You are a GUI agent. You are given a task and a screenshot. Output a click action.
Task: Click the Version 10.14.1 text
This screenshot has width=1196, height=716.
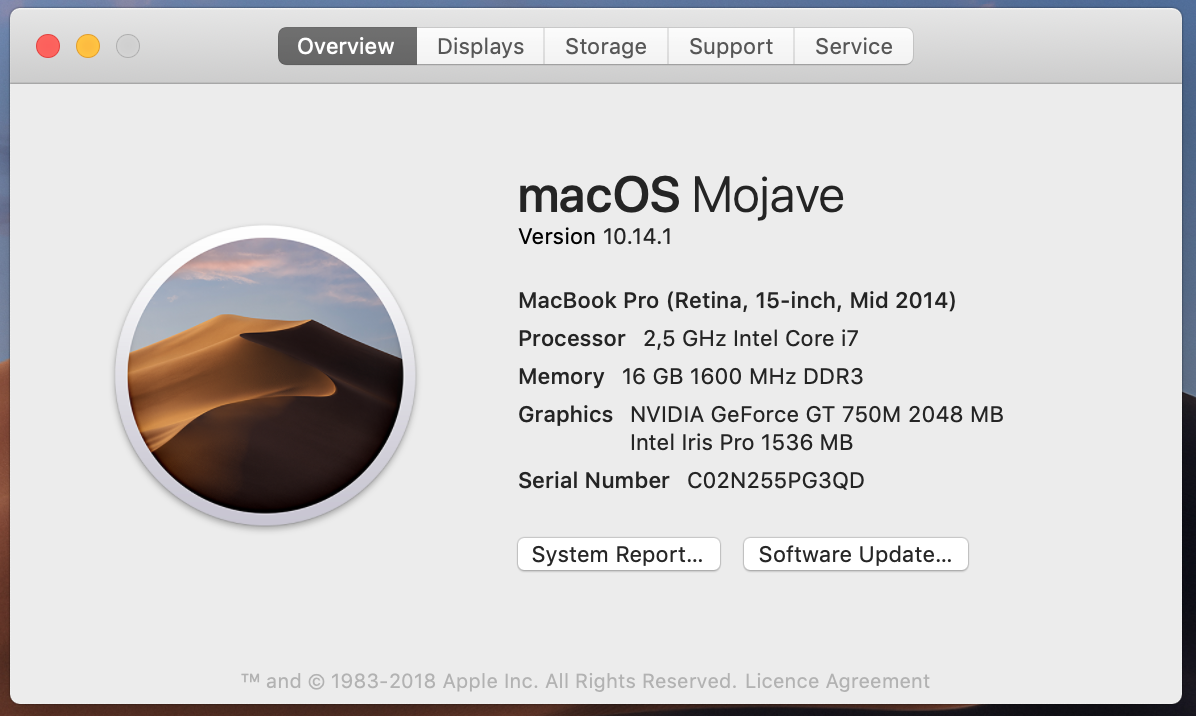(595, 236)
